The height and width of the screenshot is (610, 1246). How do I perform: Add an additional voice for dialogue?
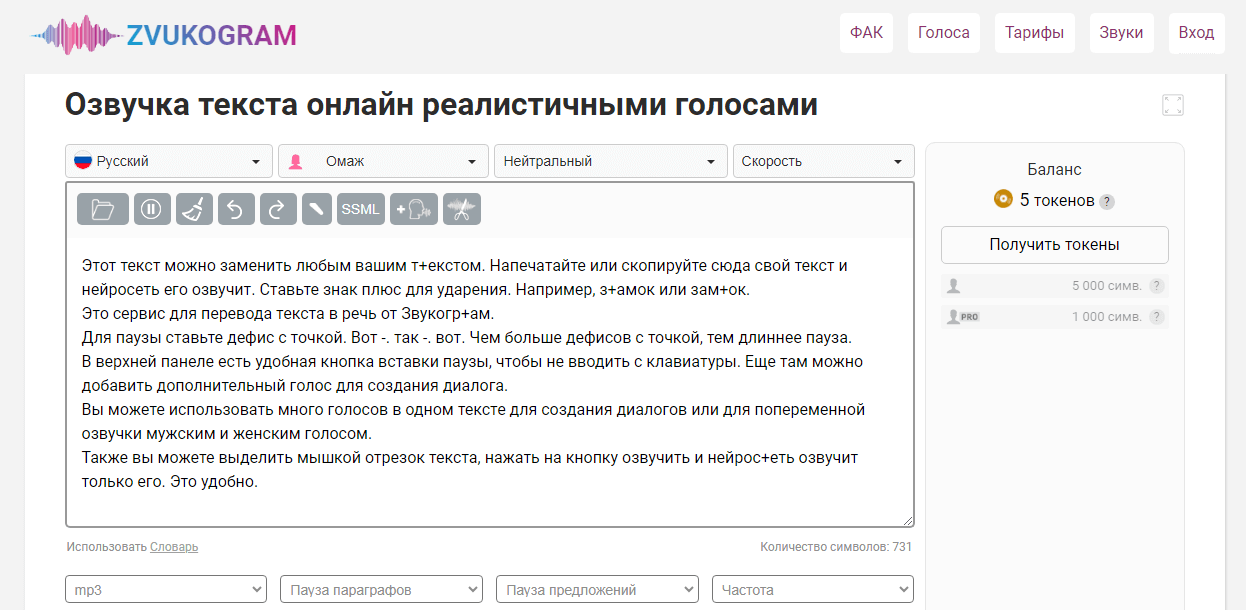[414, 209]
